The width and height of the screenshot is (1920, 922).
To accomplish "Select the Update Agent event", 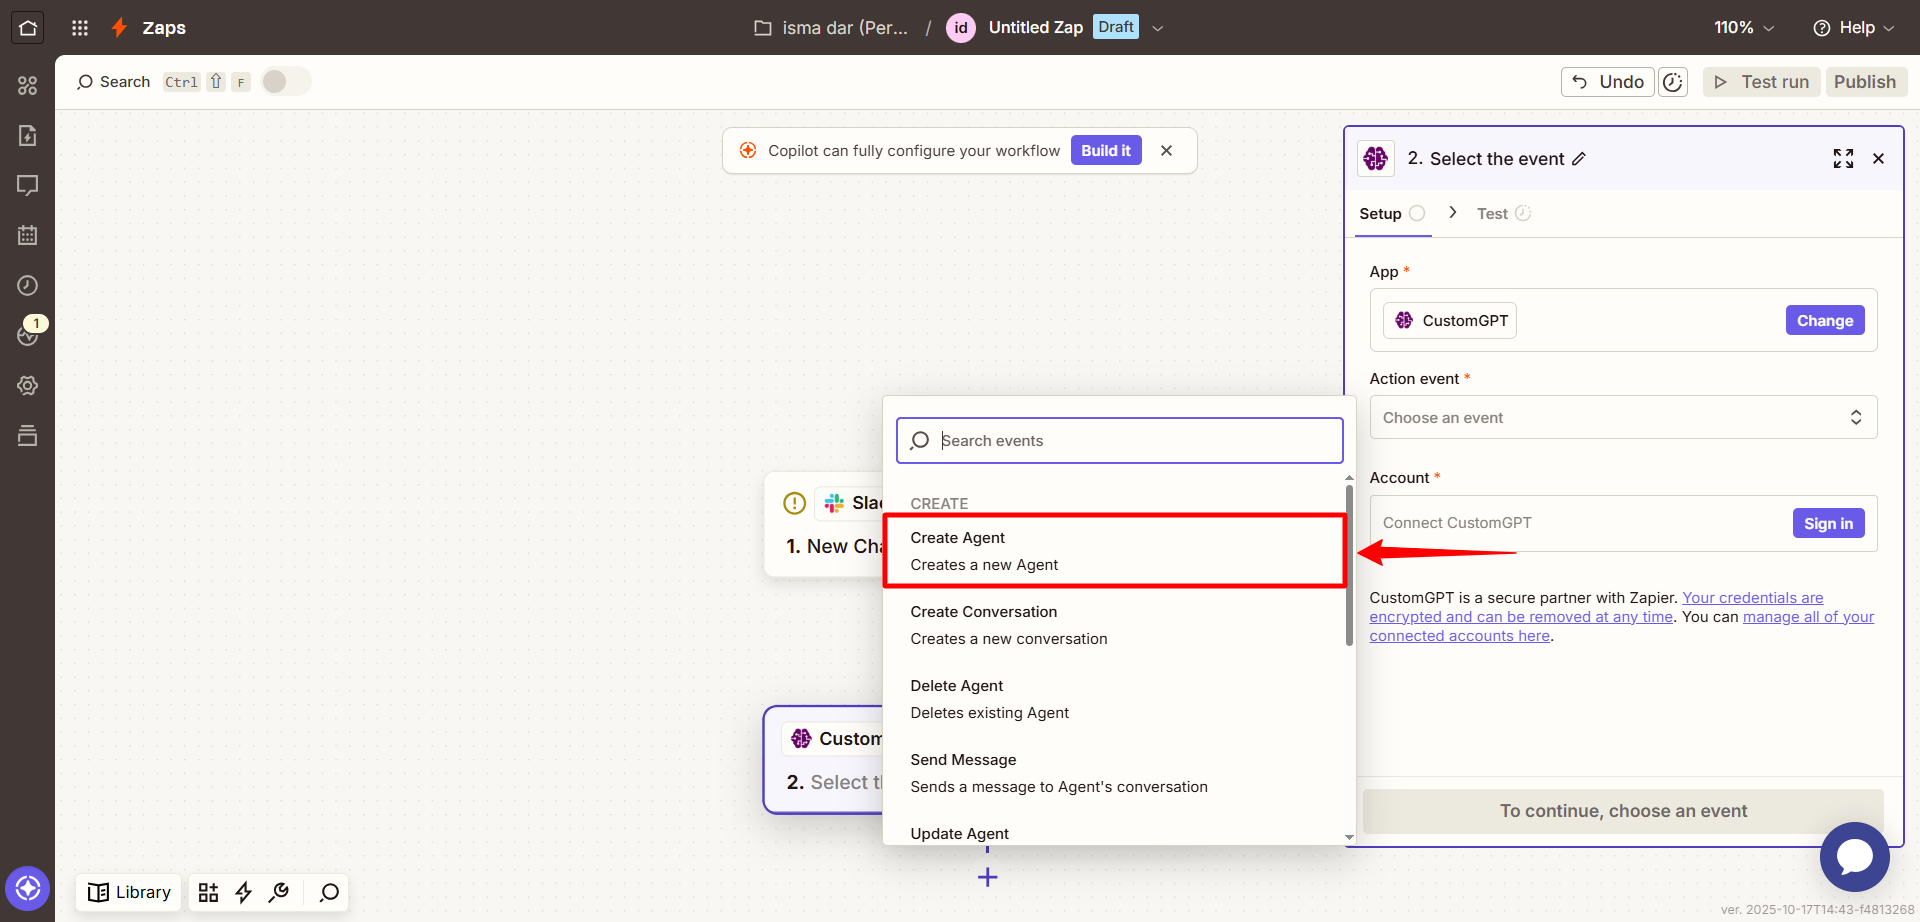I will (x=1115, y=833).
